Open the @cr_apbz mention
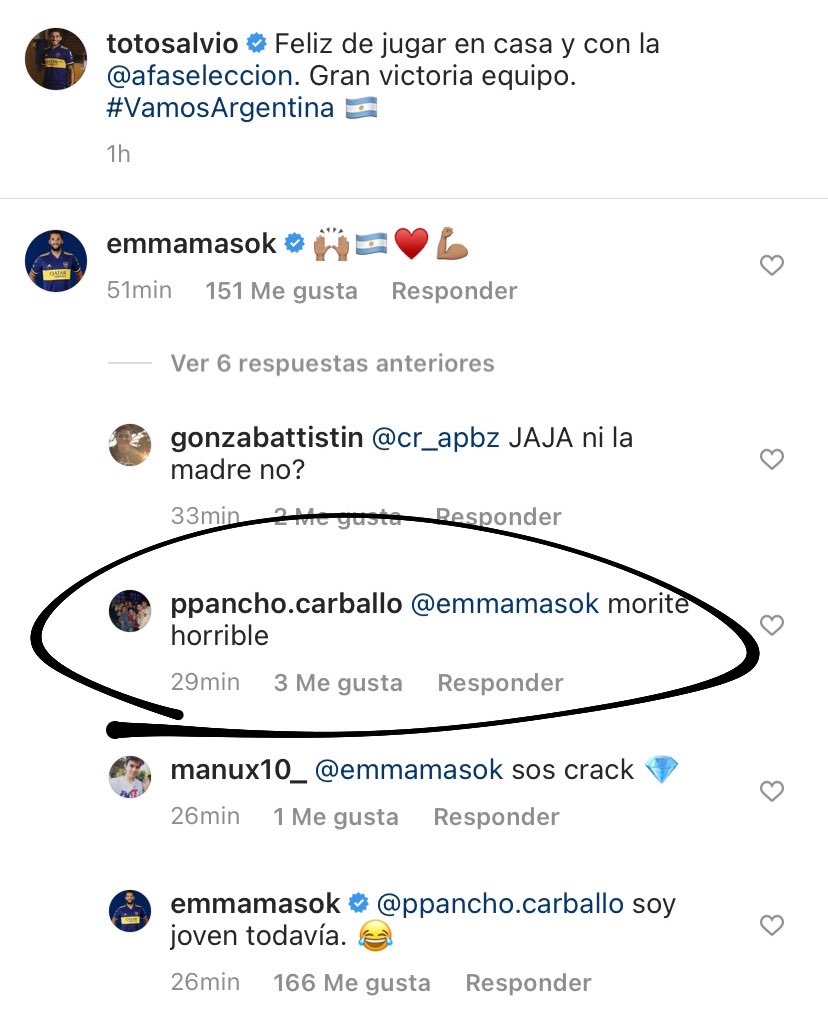 click(x=435, y=438)
